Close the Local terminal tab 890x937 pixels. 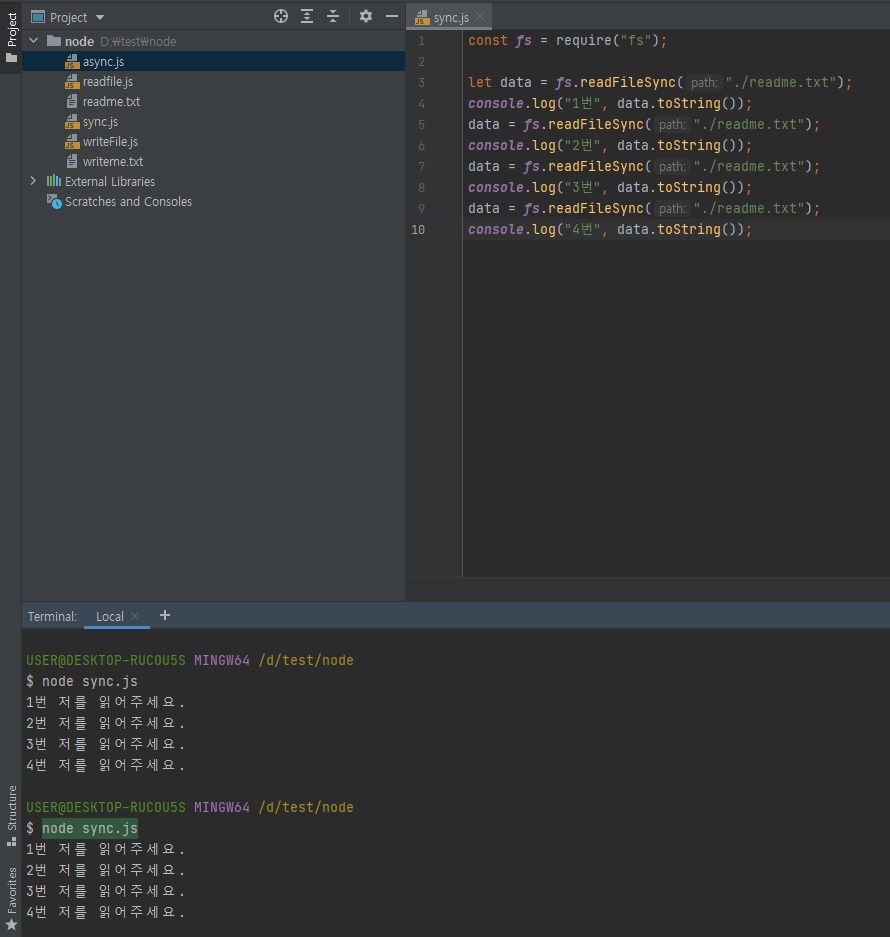135,616
